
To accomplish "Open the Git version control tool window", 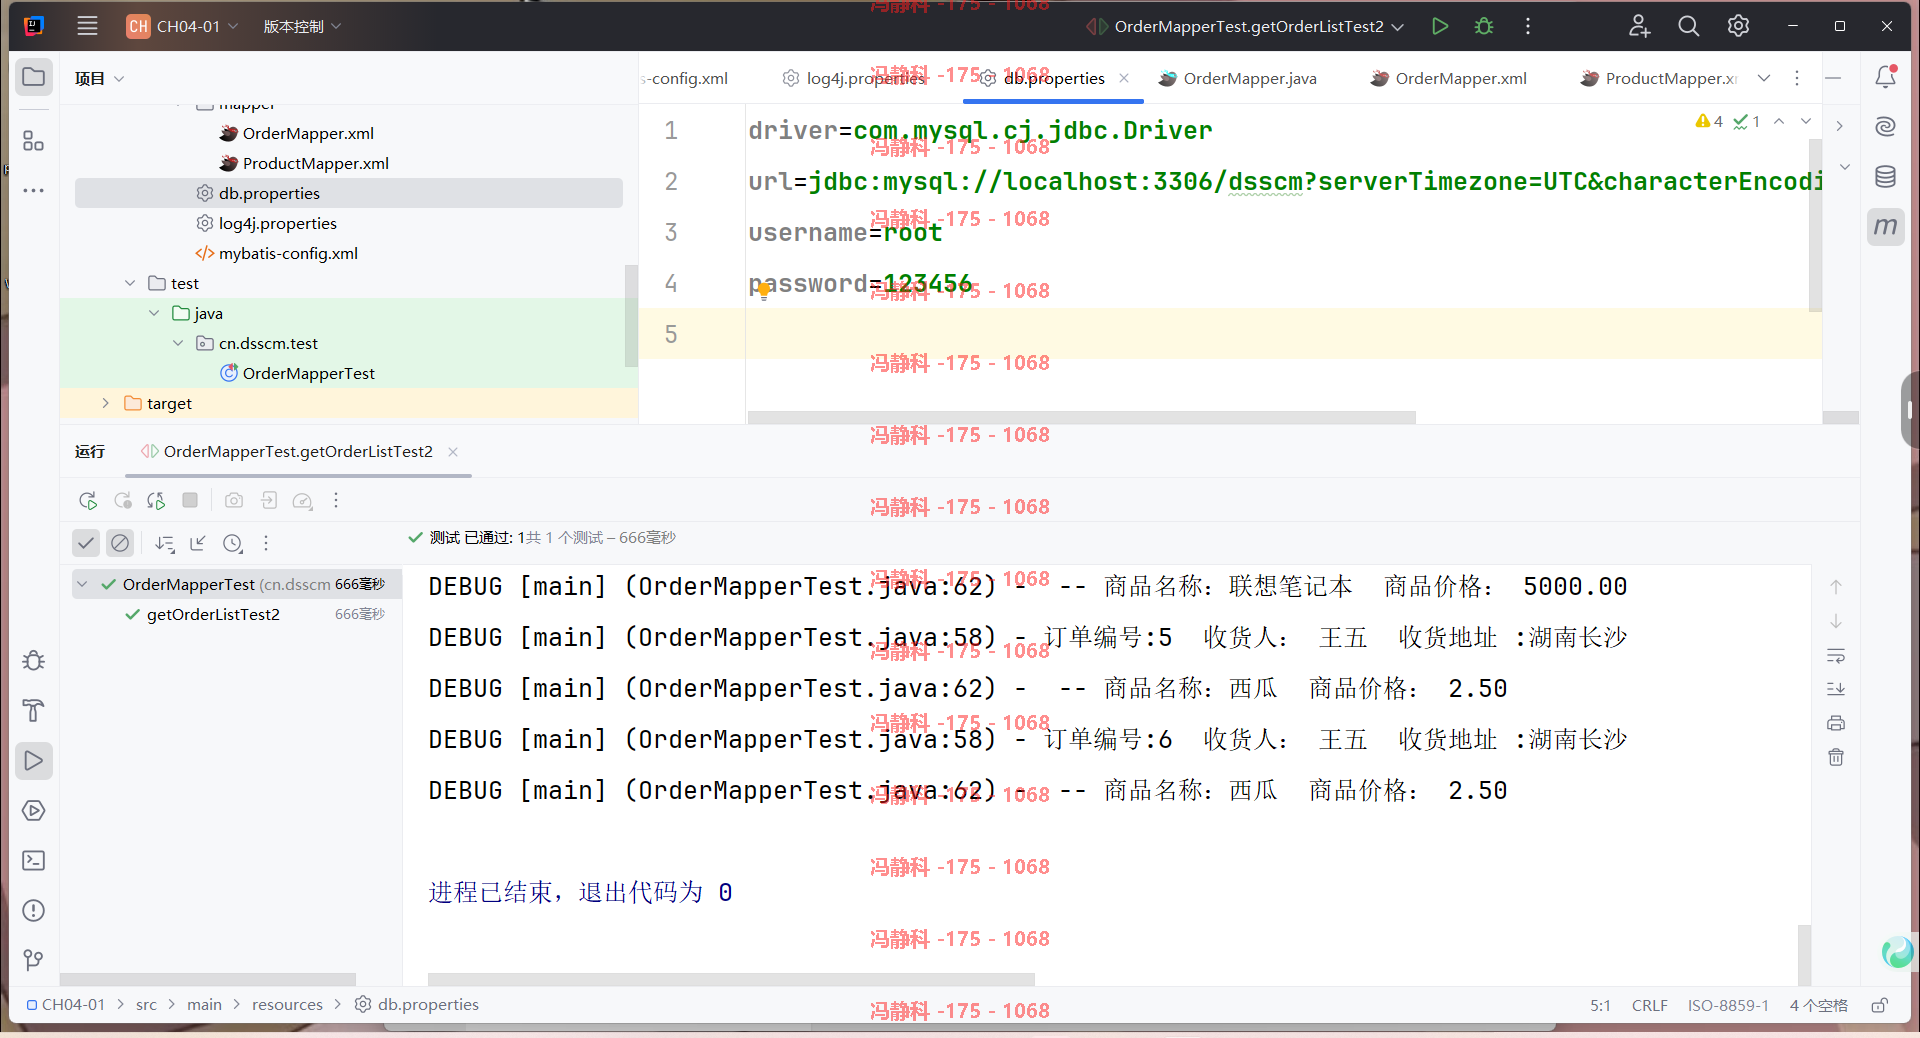I will coord(34,961).
